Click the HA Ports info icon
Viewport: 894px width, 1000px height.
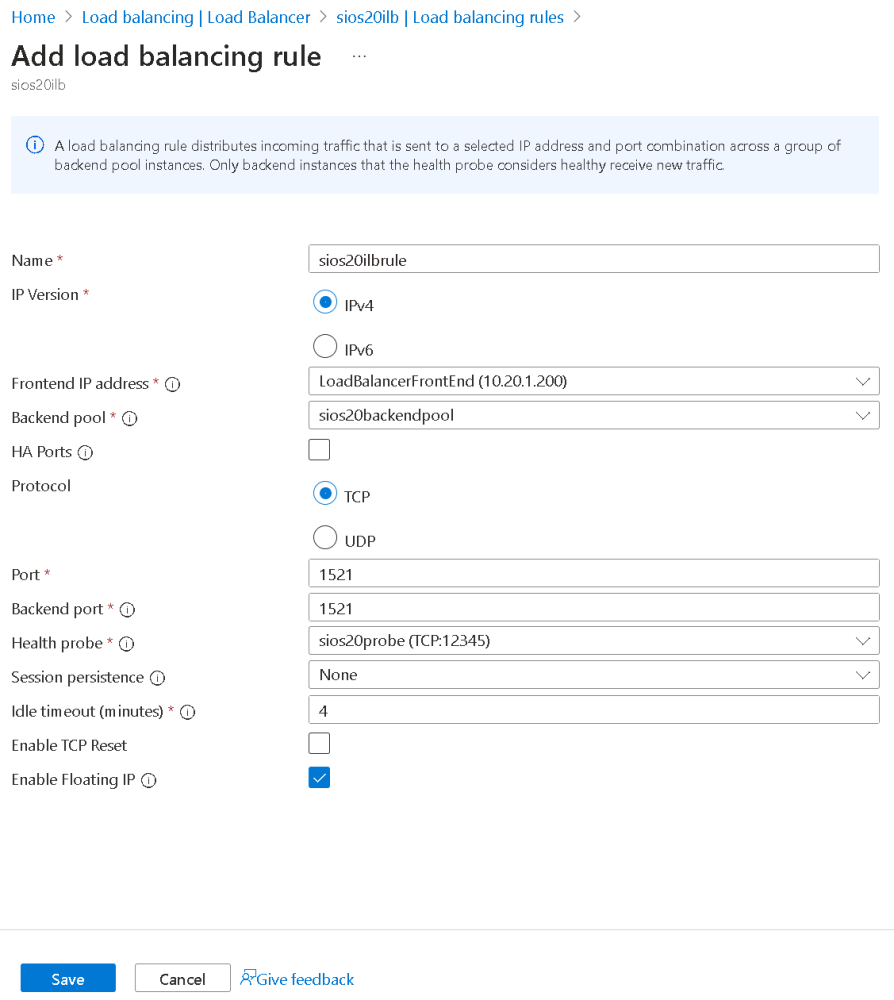(x=85, y=453)
